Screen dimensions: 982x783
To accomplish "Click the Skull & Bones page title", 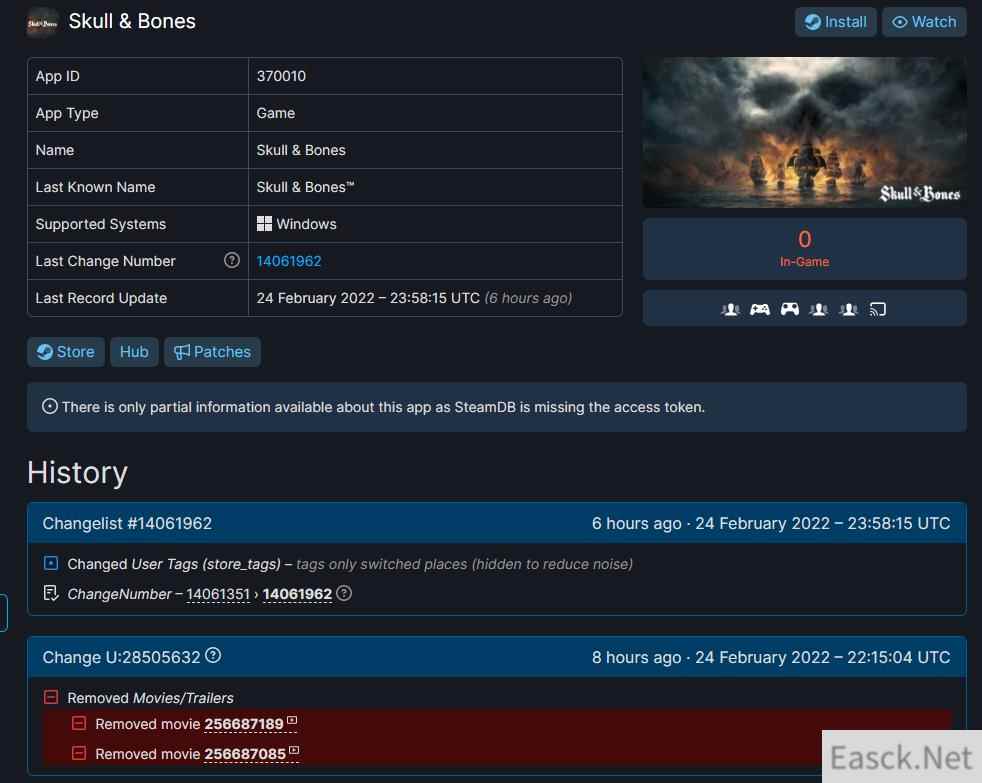I will point(132,21).
